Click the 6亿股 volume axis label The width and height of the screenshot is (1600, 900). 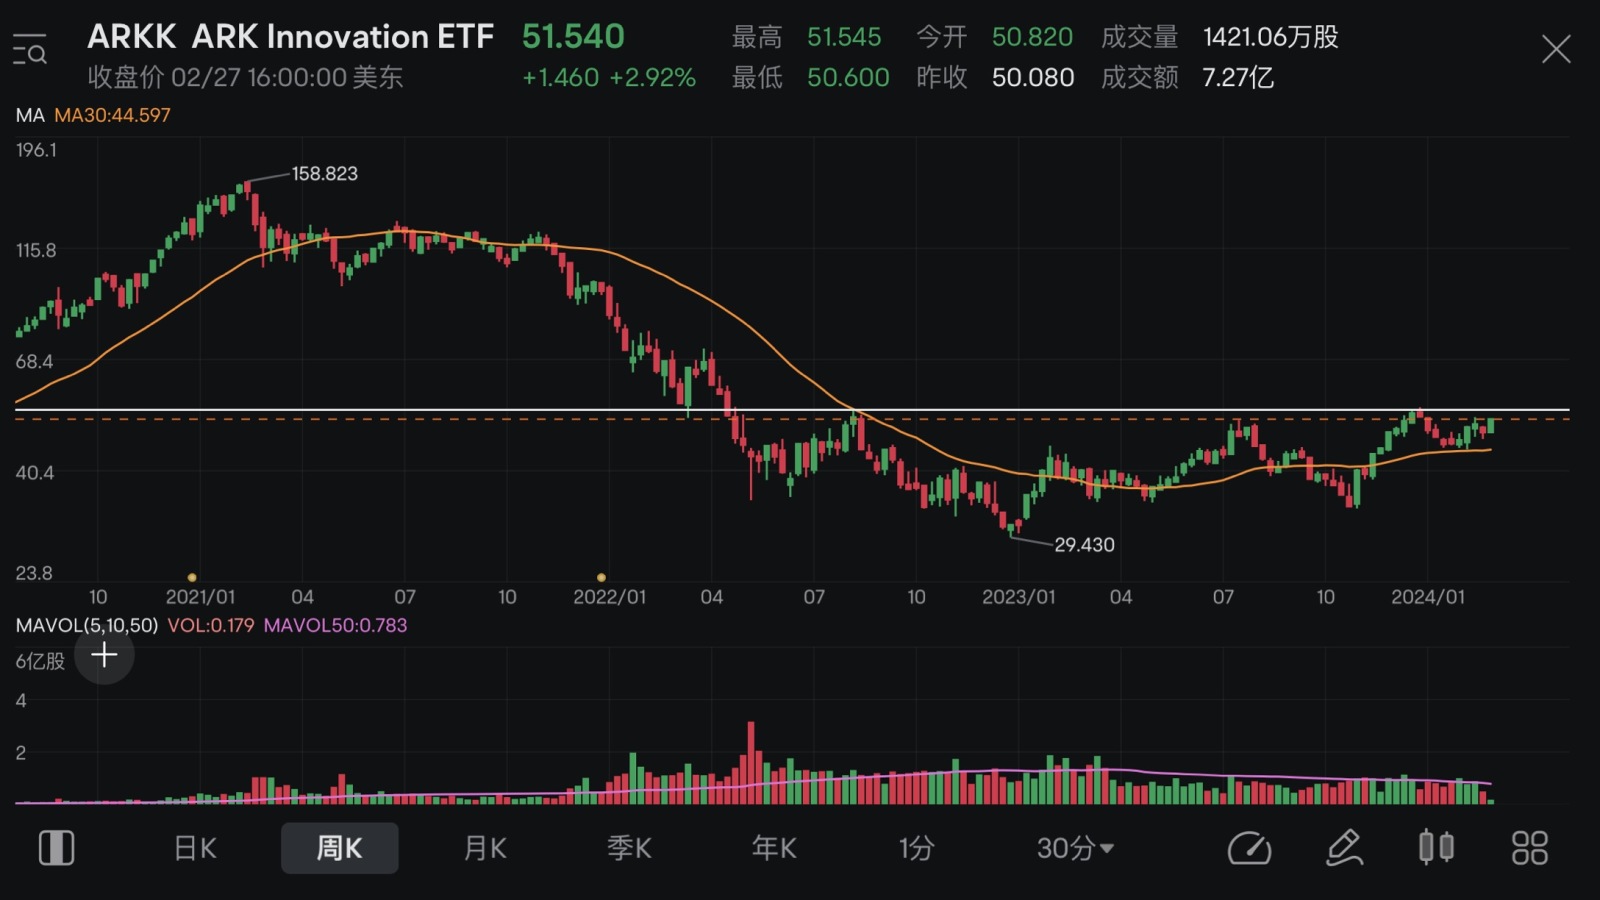click(40, 661)
